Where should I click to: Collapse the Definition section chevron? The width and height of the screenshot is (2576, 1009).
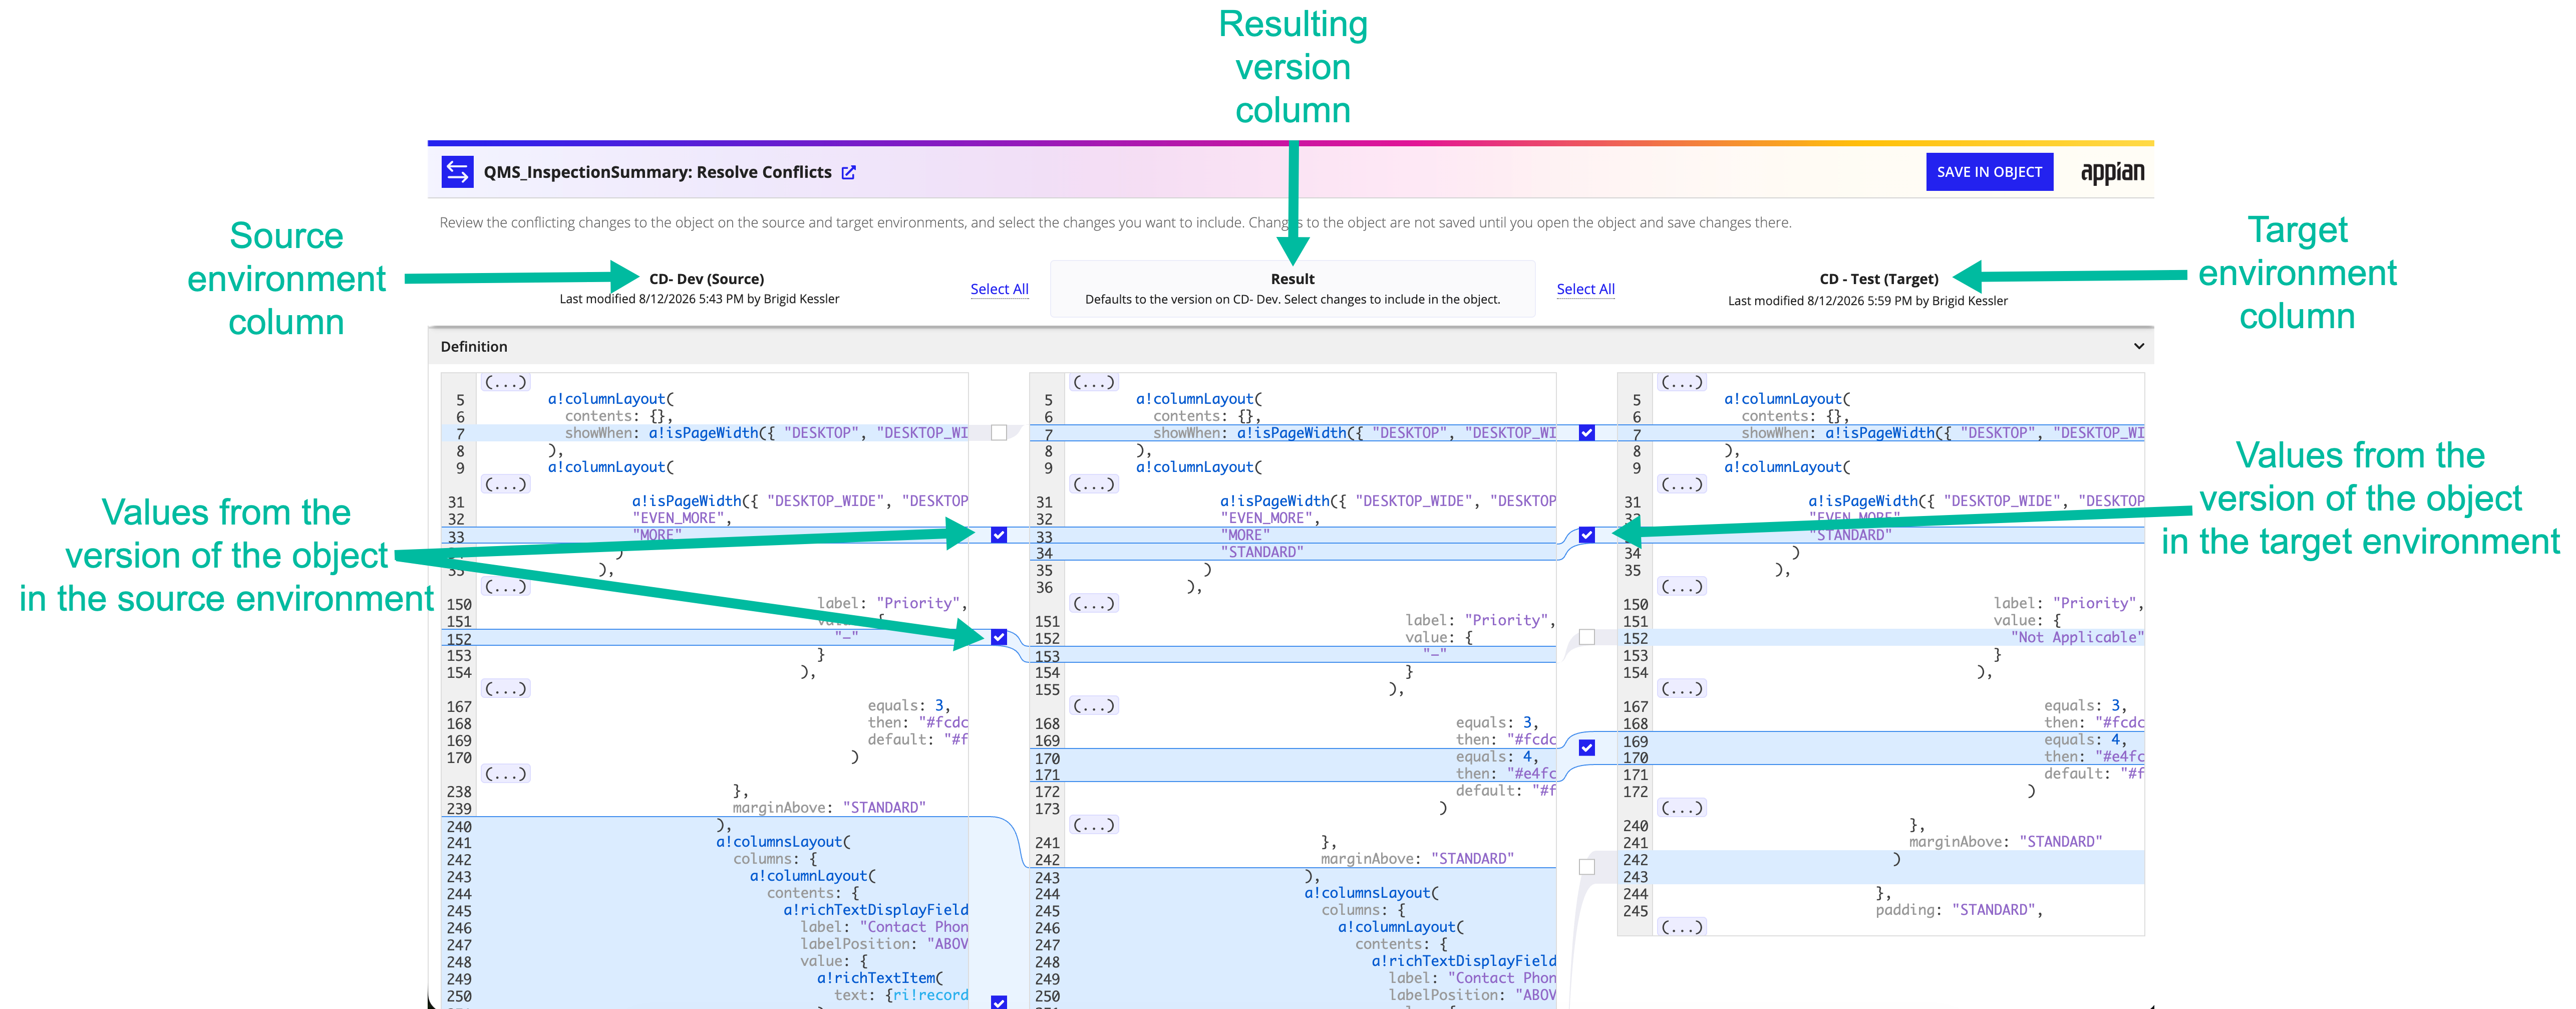[x=2138, y=346]
